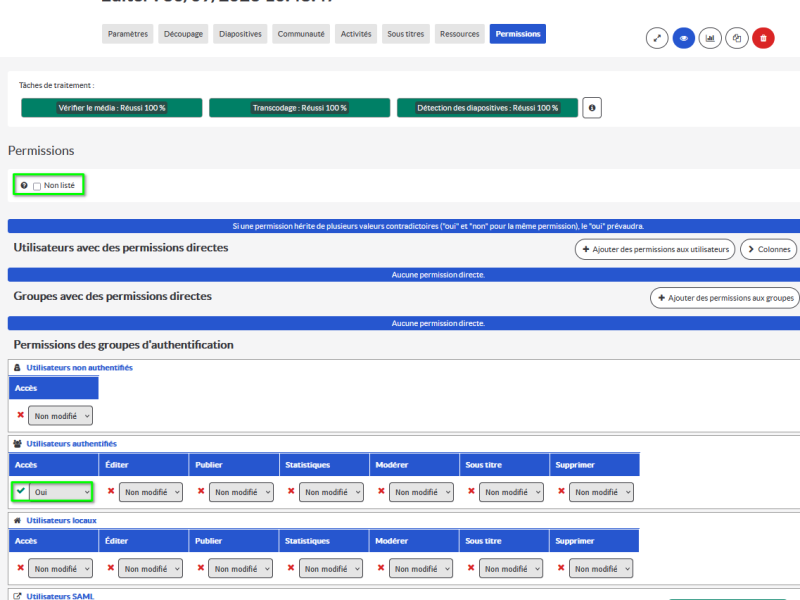Viewport: 800px width, 600px height.
Task: Open Éditer dropdown for Utilisateurs authentifiés
Action: coord(151,492)
